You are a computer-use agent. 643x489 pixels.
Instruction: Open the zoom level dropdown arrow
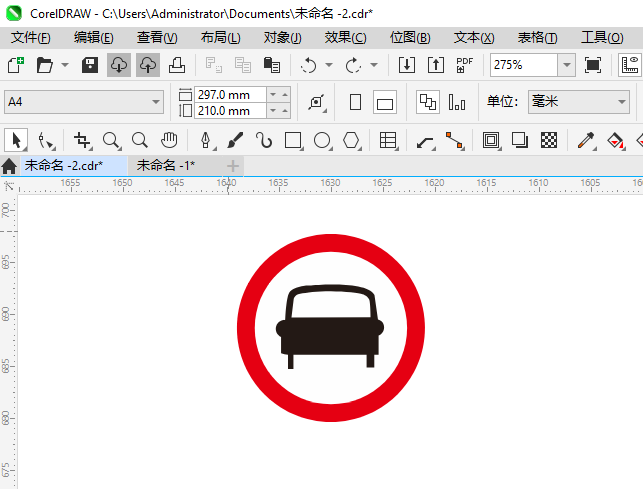click(x=567, y=65)
